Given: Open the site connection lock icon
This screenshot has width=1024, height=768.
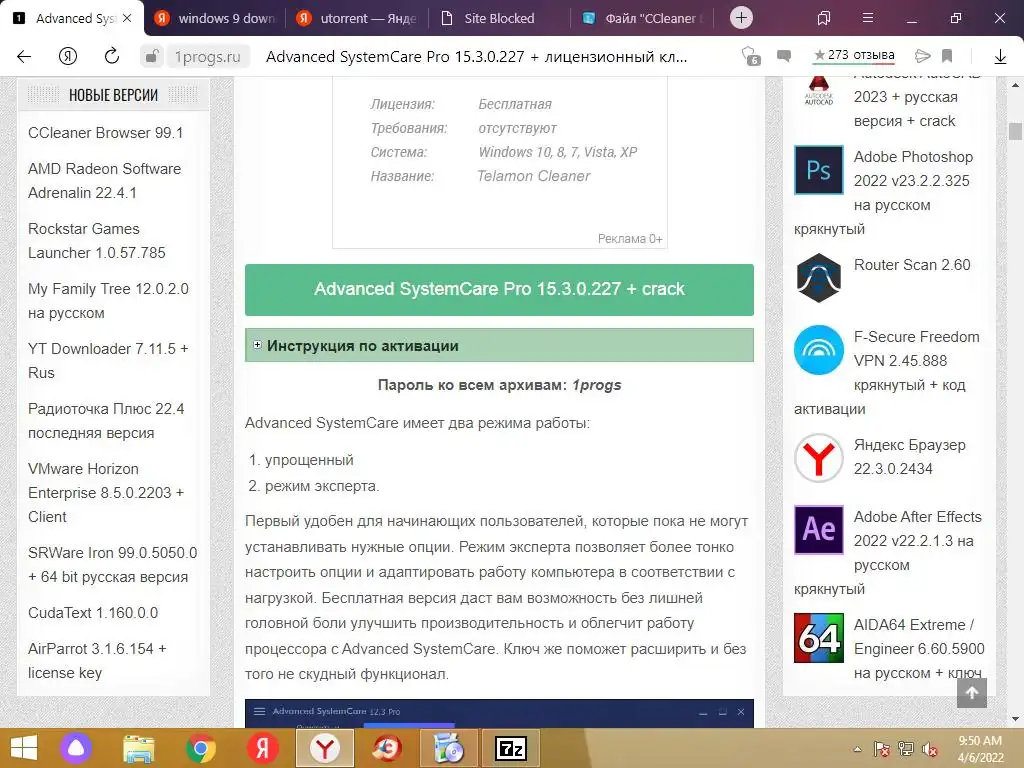Looking at the screenshot, I should (152, 56).
